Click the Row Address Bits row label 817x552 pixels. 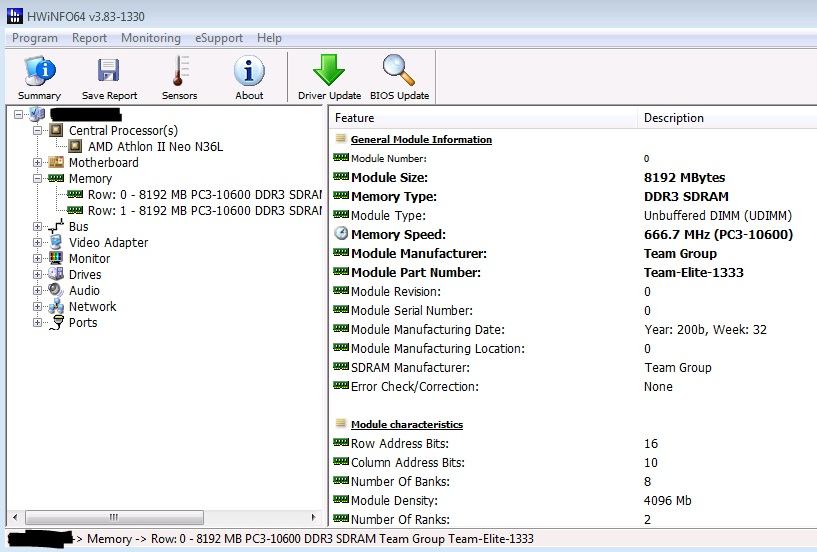pyautogui.click(x=400, y=444)
